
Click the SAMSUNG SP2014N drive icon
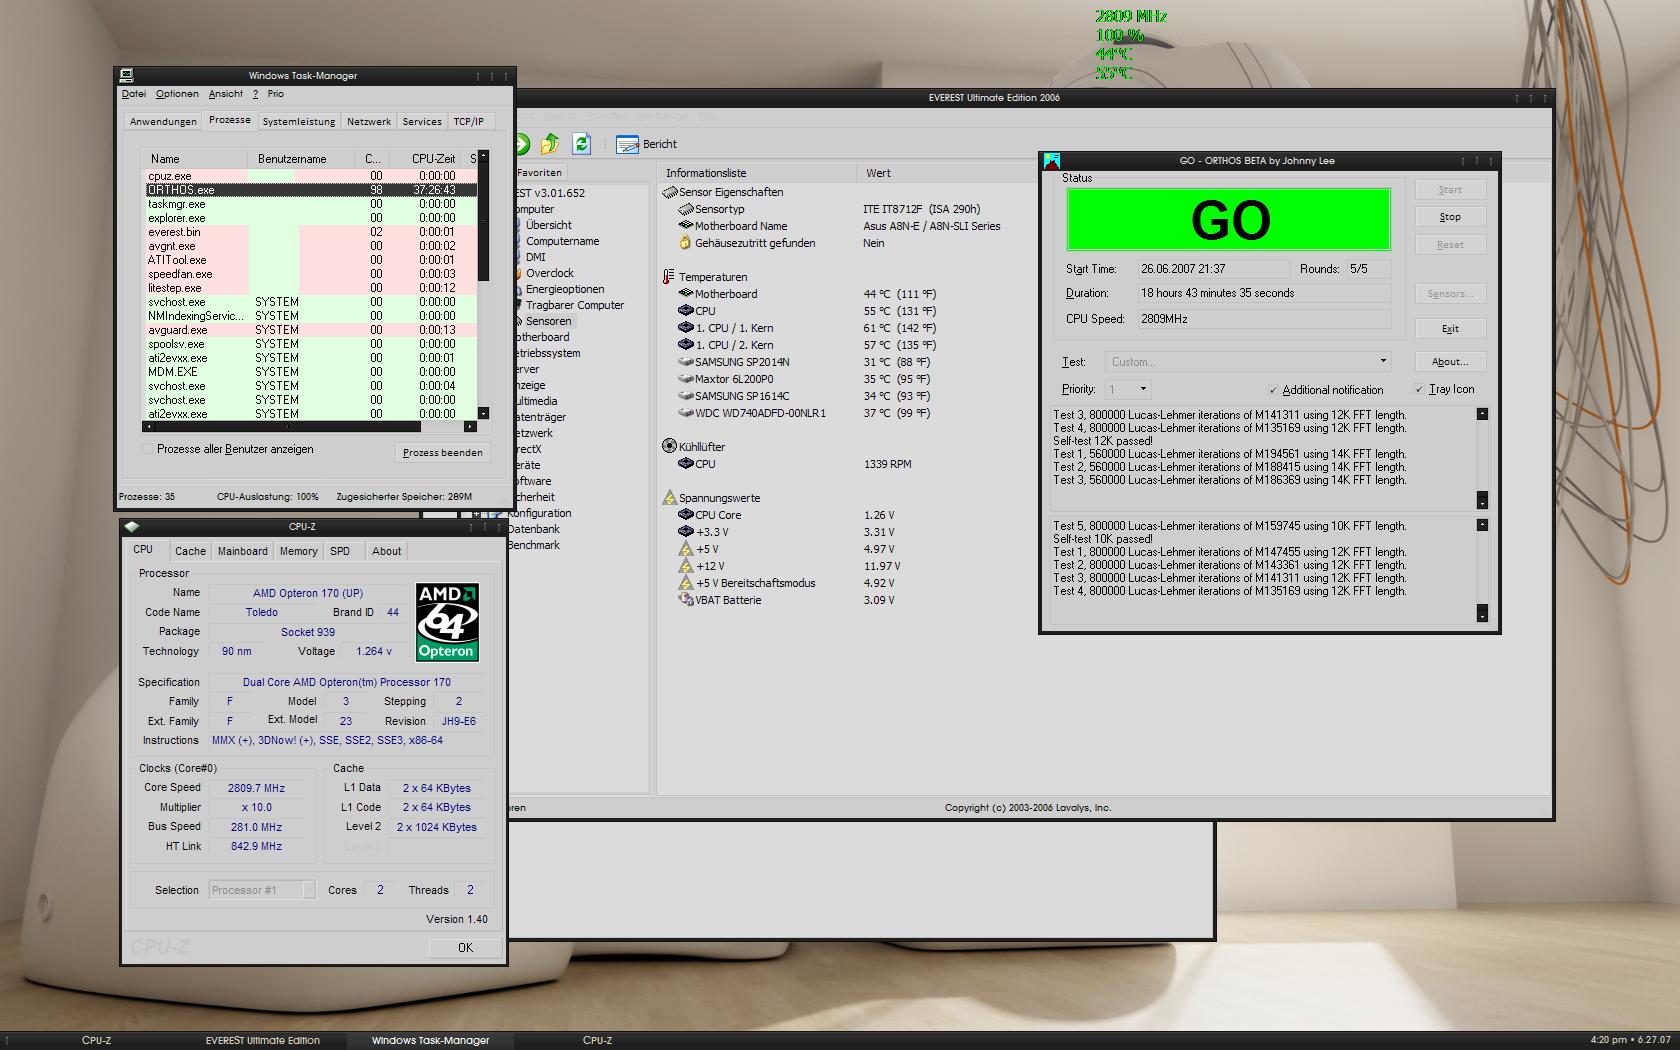click(685, 361)
